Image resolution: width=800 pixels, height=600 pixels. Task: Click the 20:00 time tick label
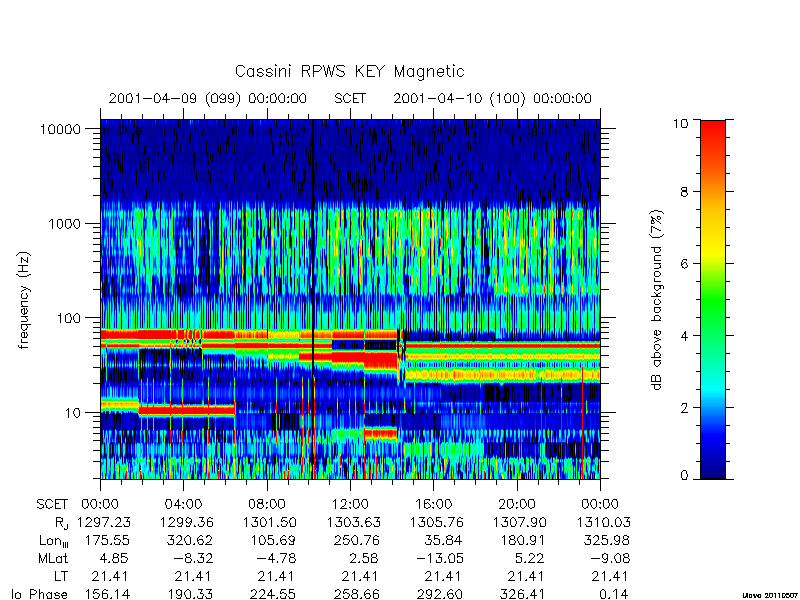point(517,505)
